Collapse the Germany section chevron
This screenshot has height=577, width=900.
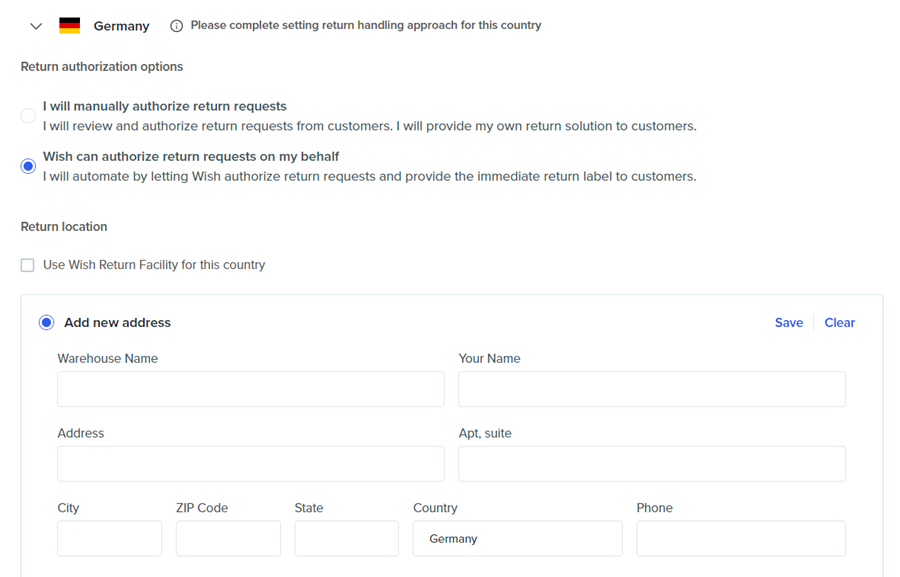(36, 26)
